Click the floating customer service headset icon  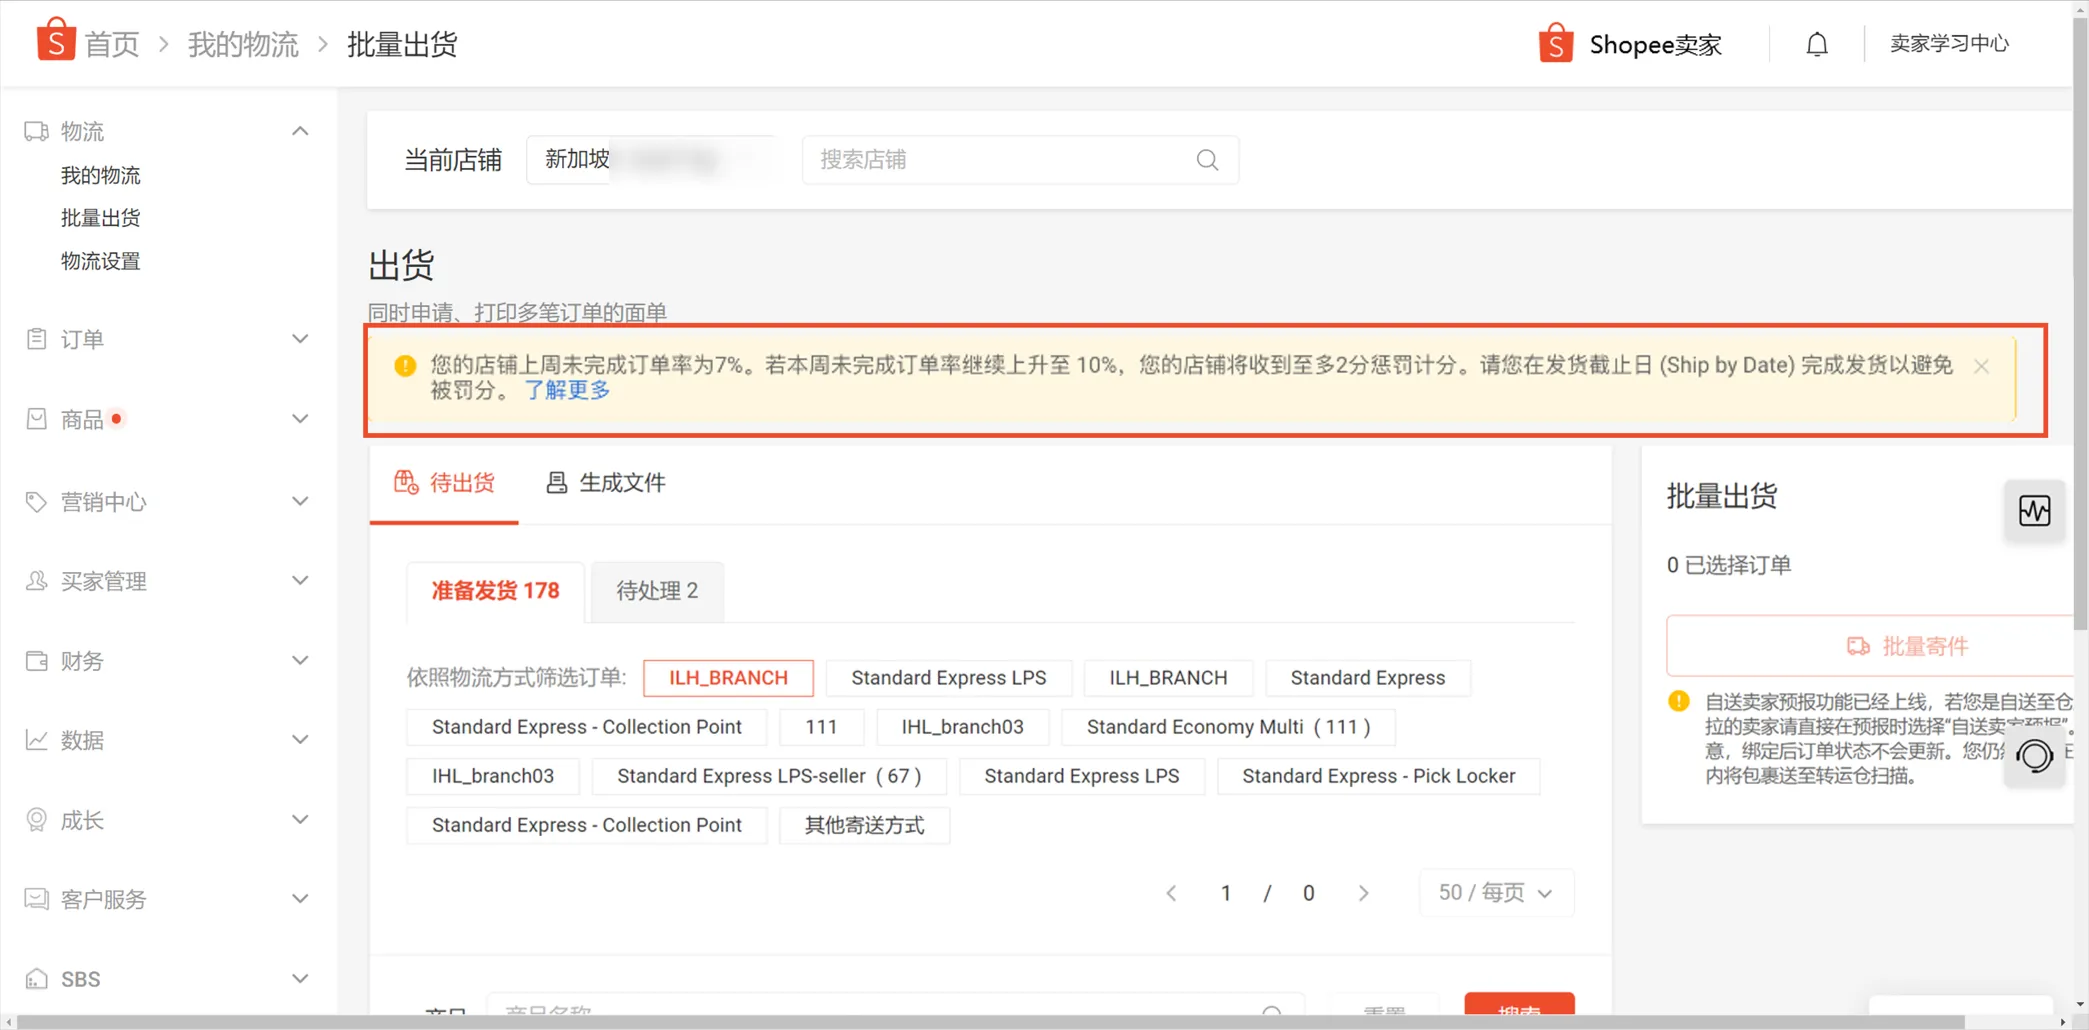2035,757
